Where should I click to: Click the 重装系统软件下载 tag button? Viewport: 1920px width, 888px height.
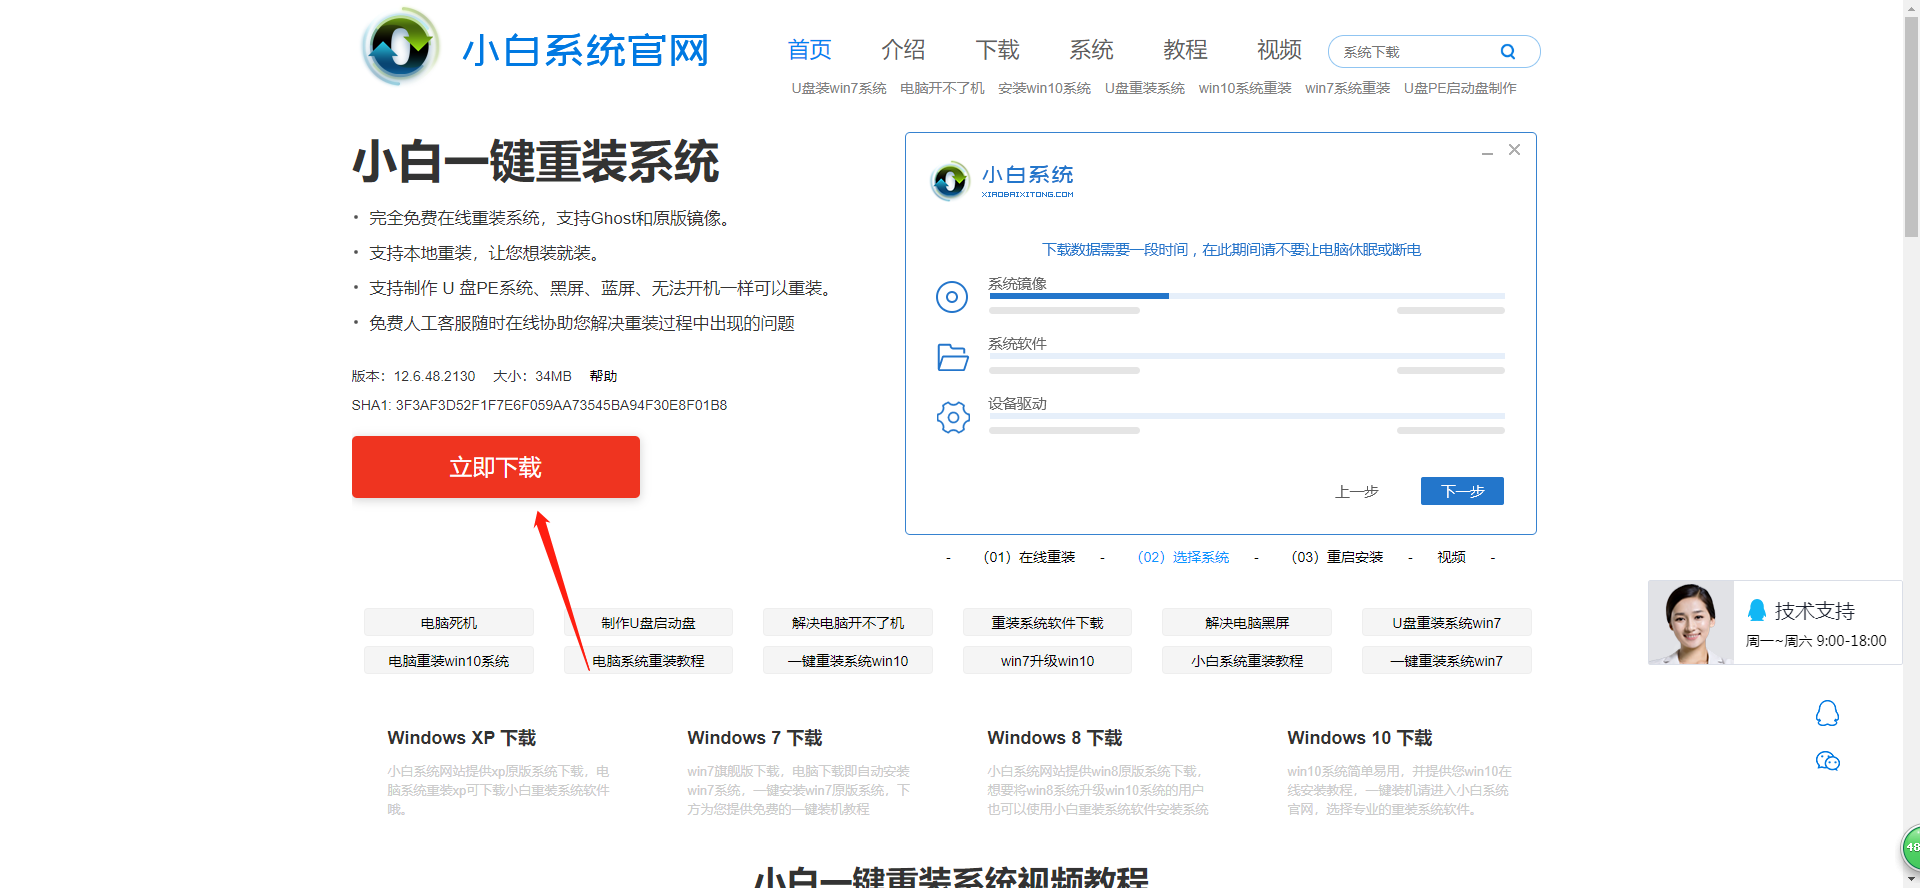click(1047, 623)
